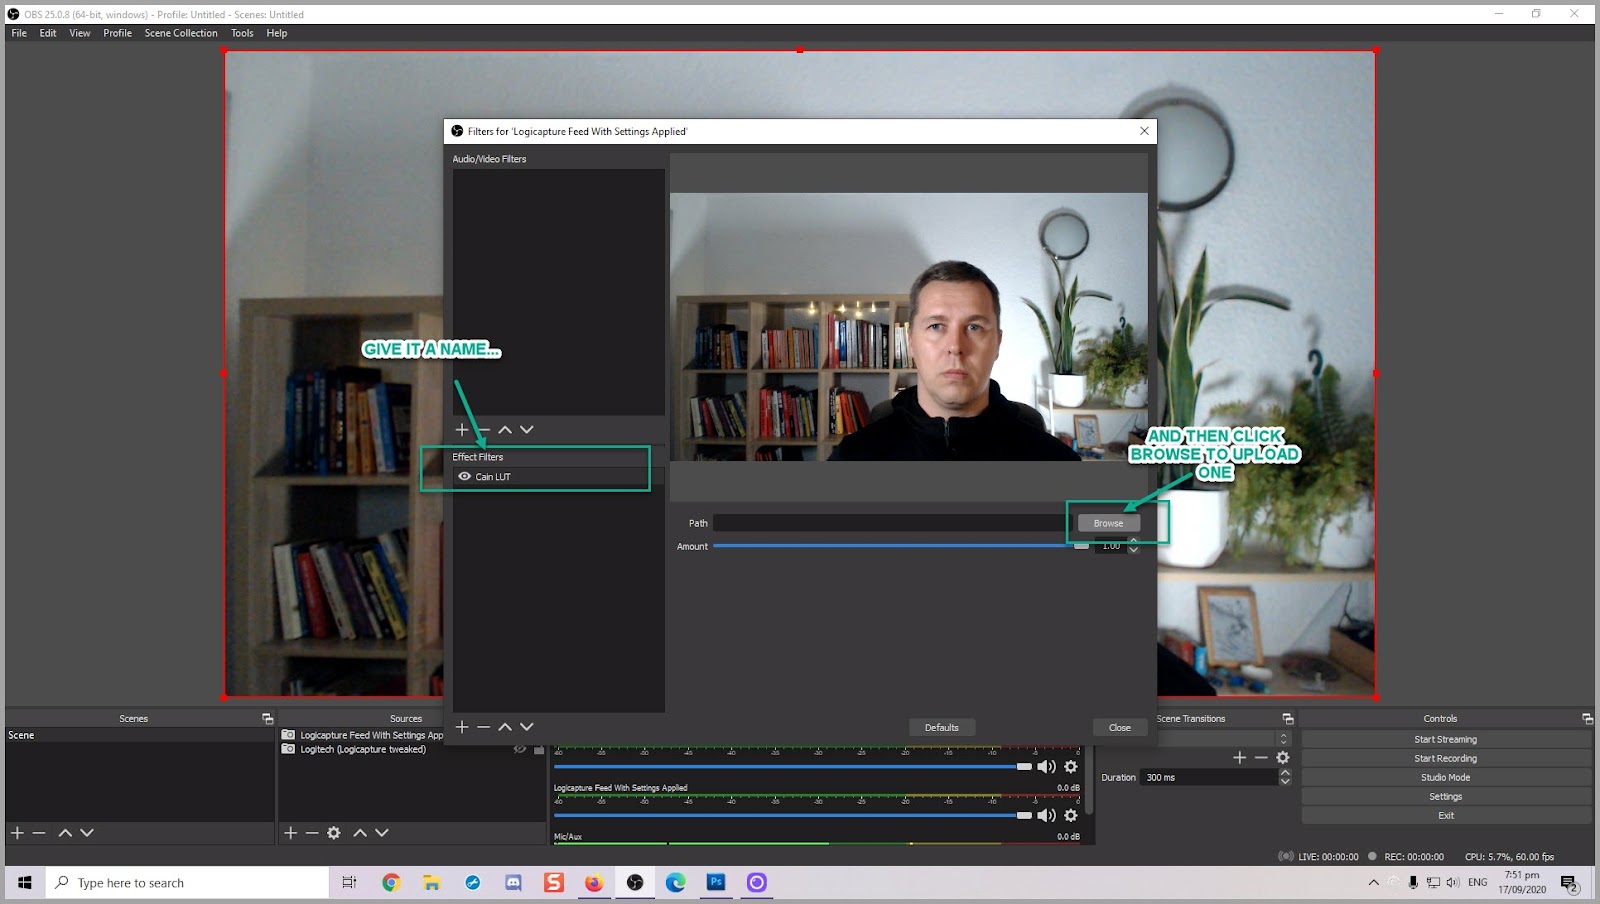The height and width of the screenshot is (904, 1600).
Task: Open mixer gear for Logicapture Feed track
Action: click(1071, 815)
